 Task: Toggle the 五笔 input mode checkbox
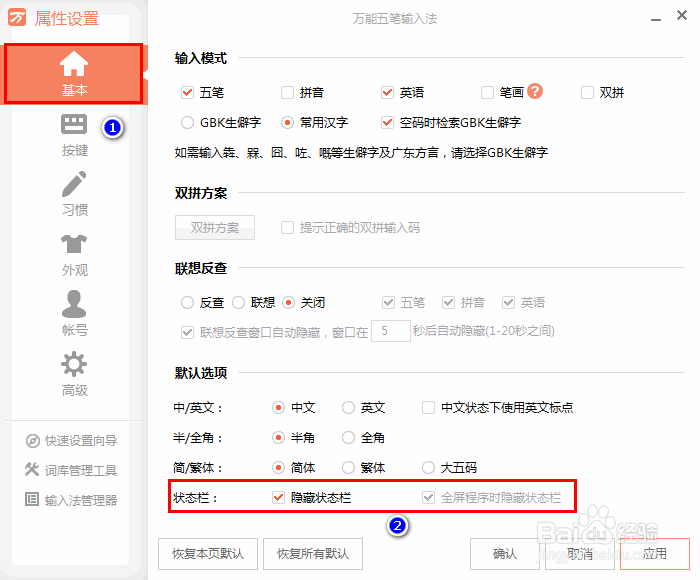click(x=188, y=92)
